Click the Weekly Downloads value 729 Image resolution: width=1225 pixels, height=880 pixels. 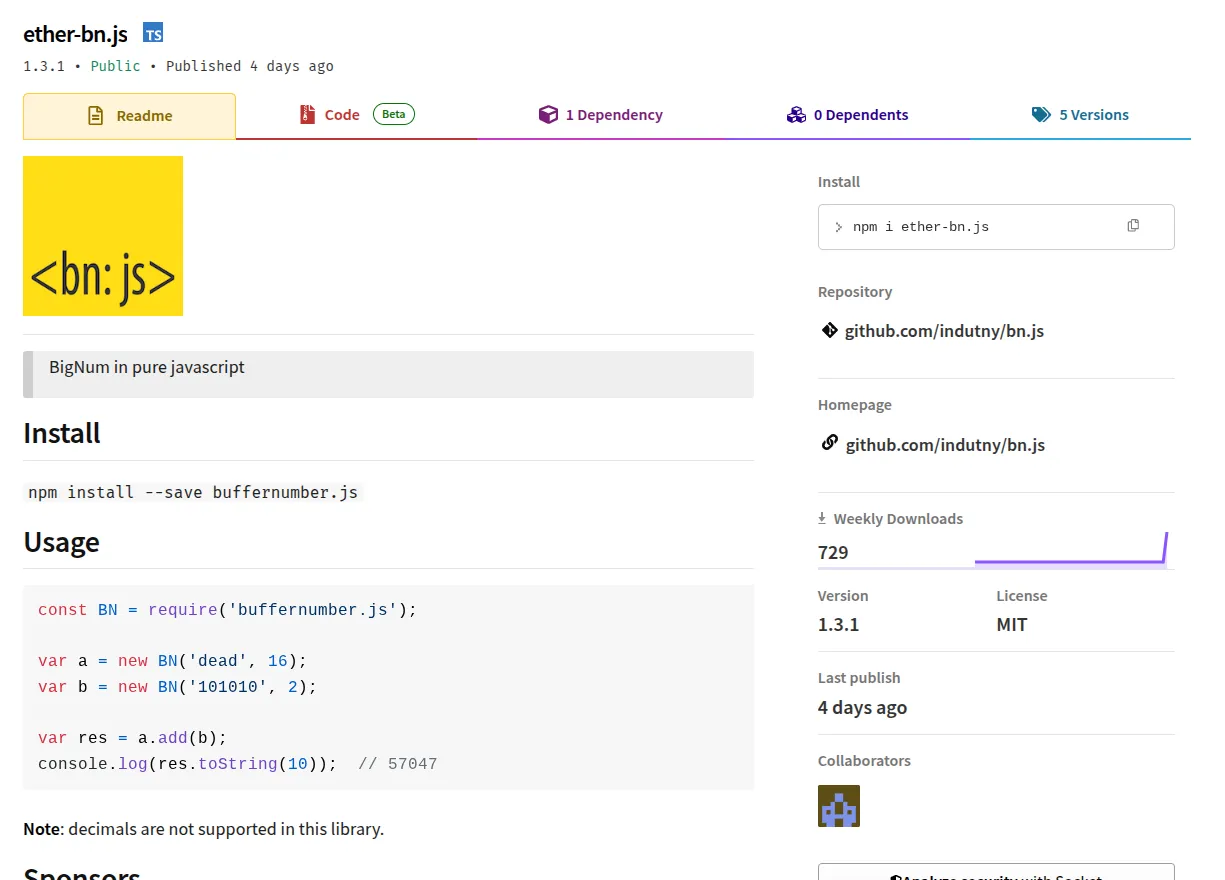pos(833,552)
